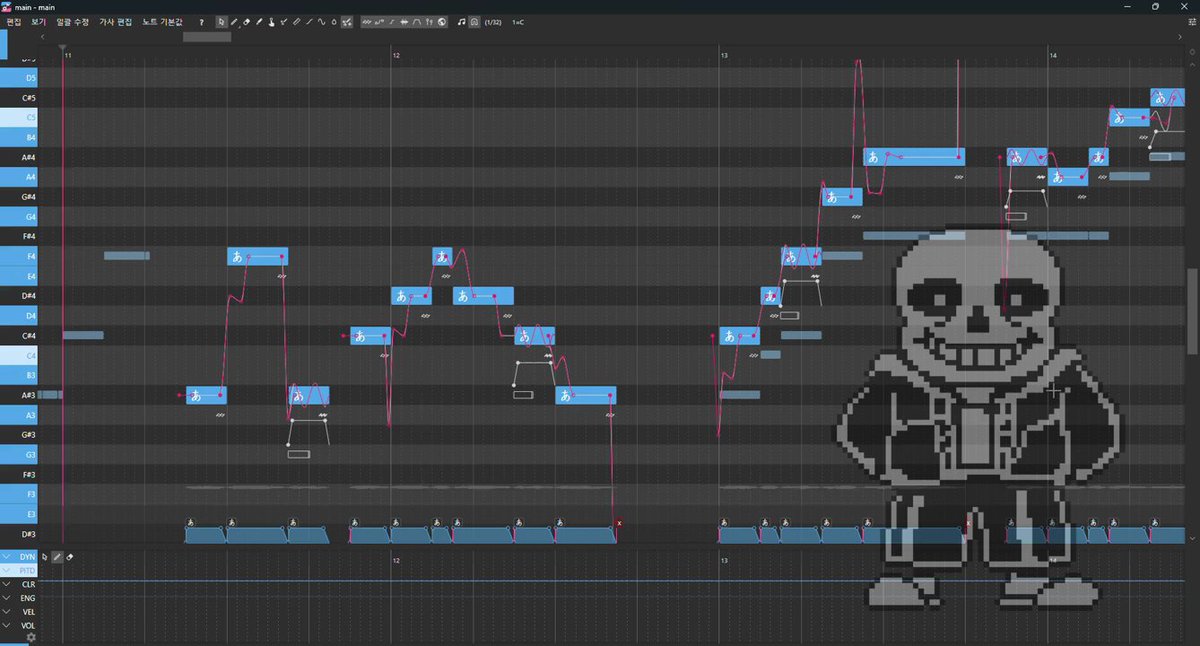Click the red x marker on the phoneme track
The width and height of the screenshot is (1200, 646).
click(619, 523)
